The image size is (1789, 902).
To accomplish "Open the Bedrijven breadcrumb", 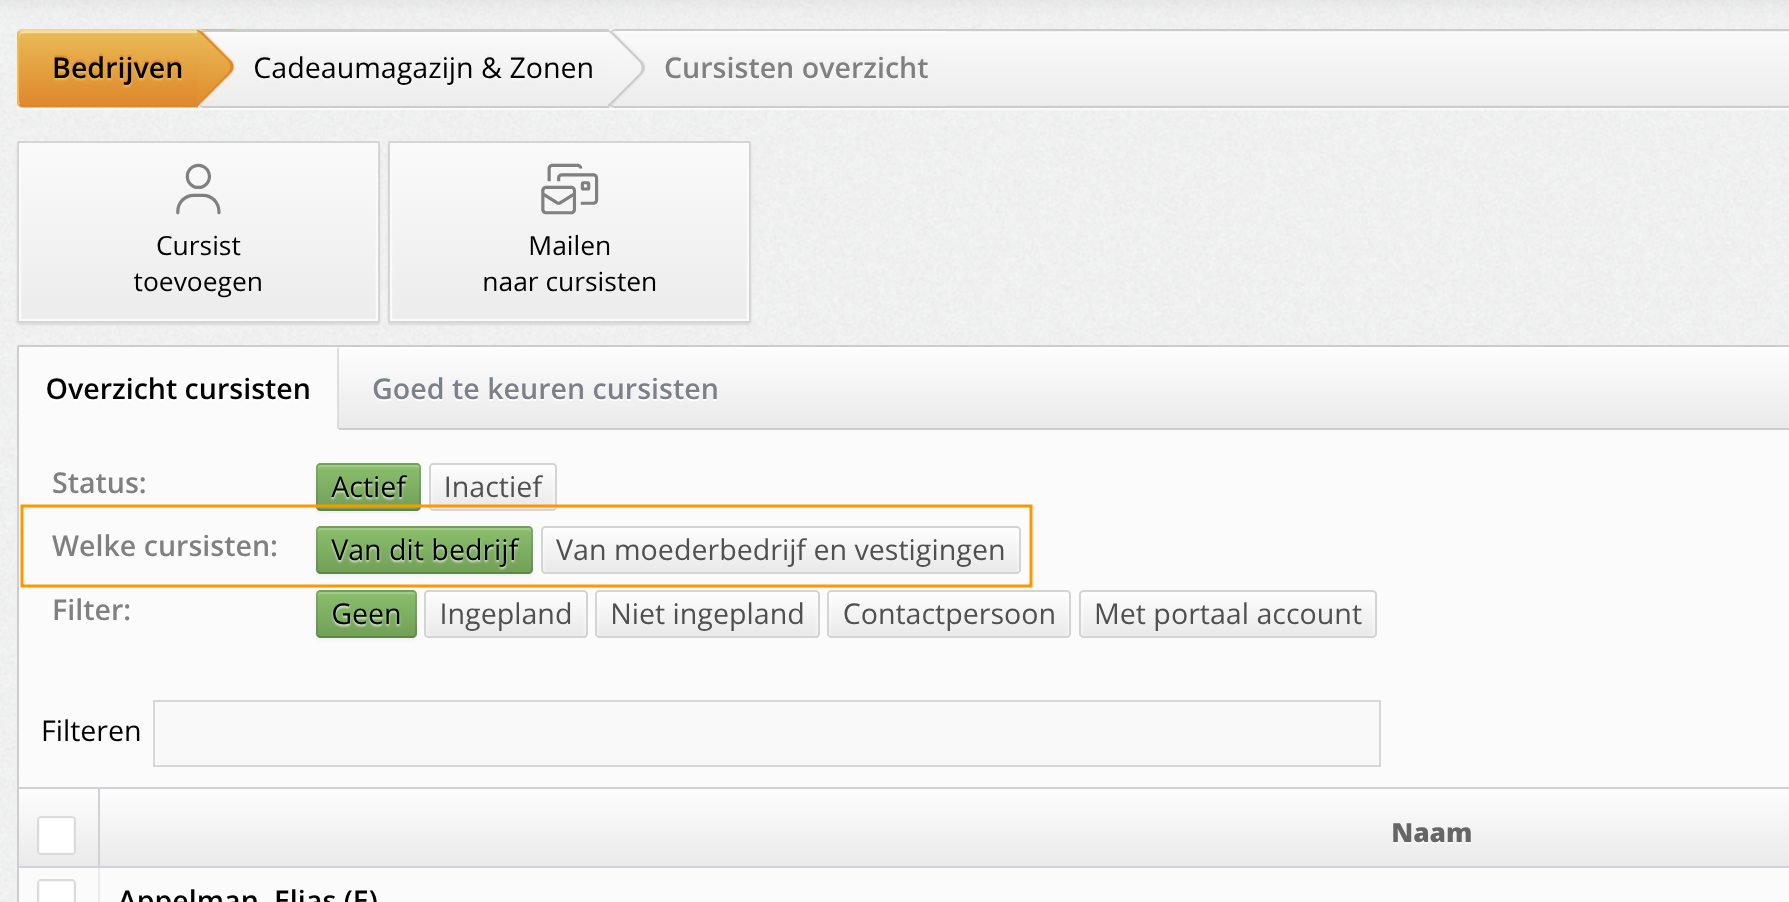I will tap(117, 68).
